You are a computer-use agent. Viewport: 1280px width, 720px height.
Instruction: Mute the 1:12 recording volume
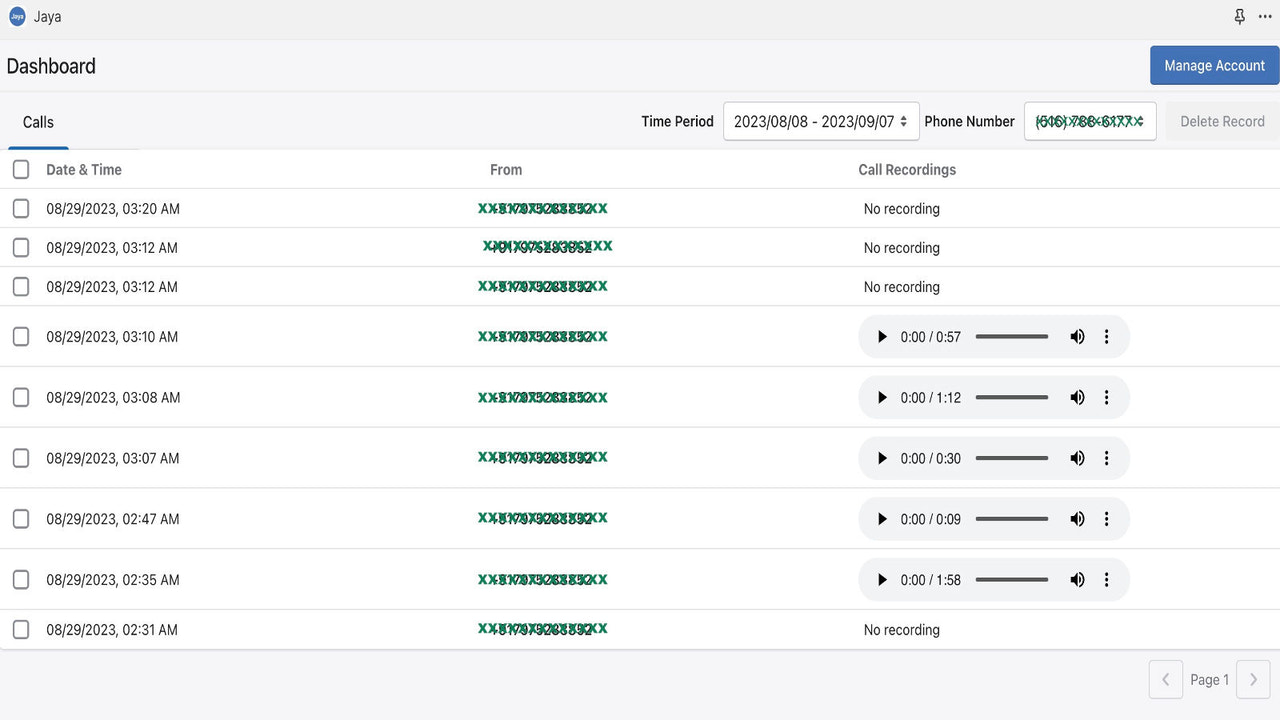pyautogui.click(x=1077, y=397)
